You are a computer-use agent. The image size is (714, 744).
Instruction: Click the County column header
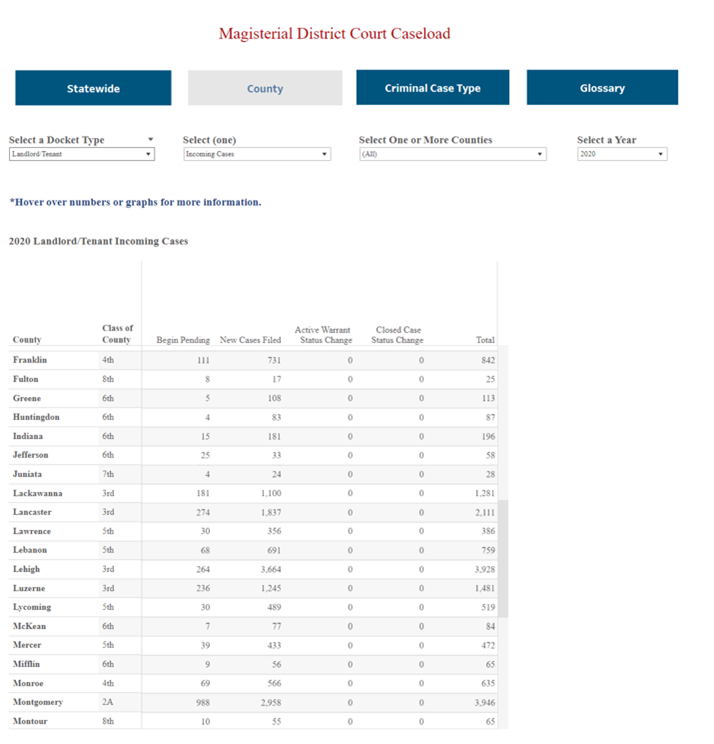27,340
